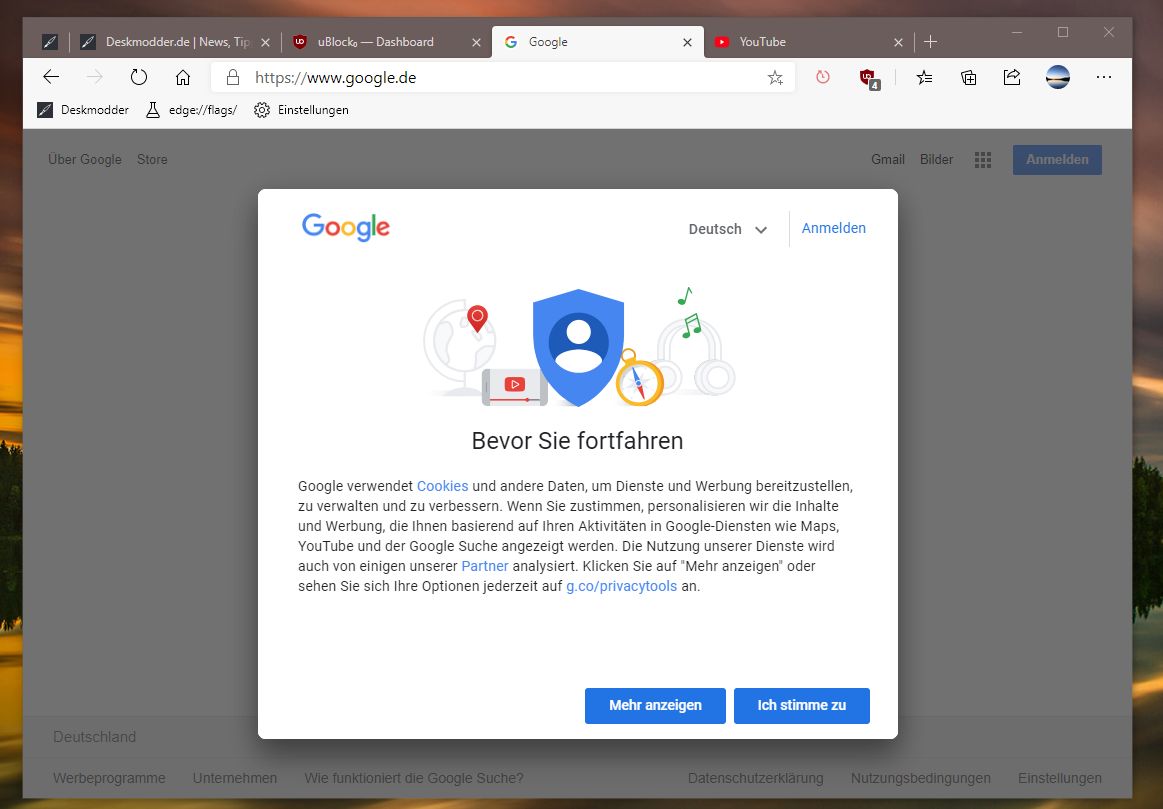Image resolution: width=1163 pixels, height=809 pixels.
Task: Open Store link in header
Action: [152, 159]
